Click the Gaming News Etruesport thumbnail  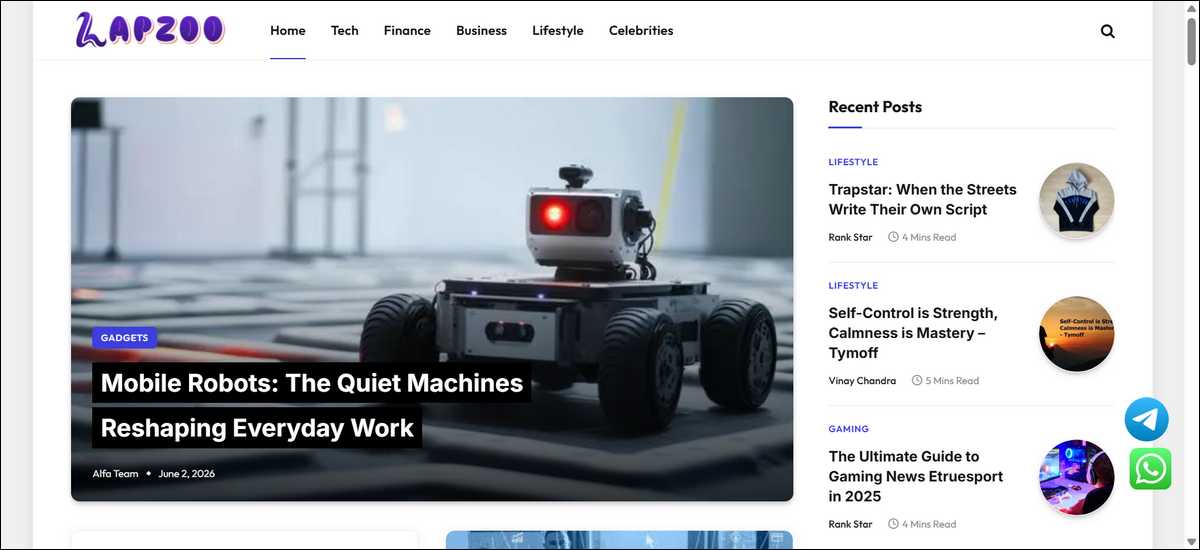pos(1076,477)
